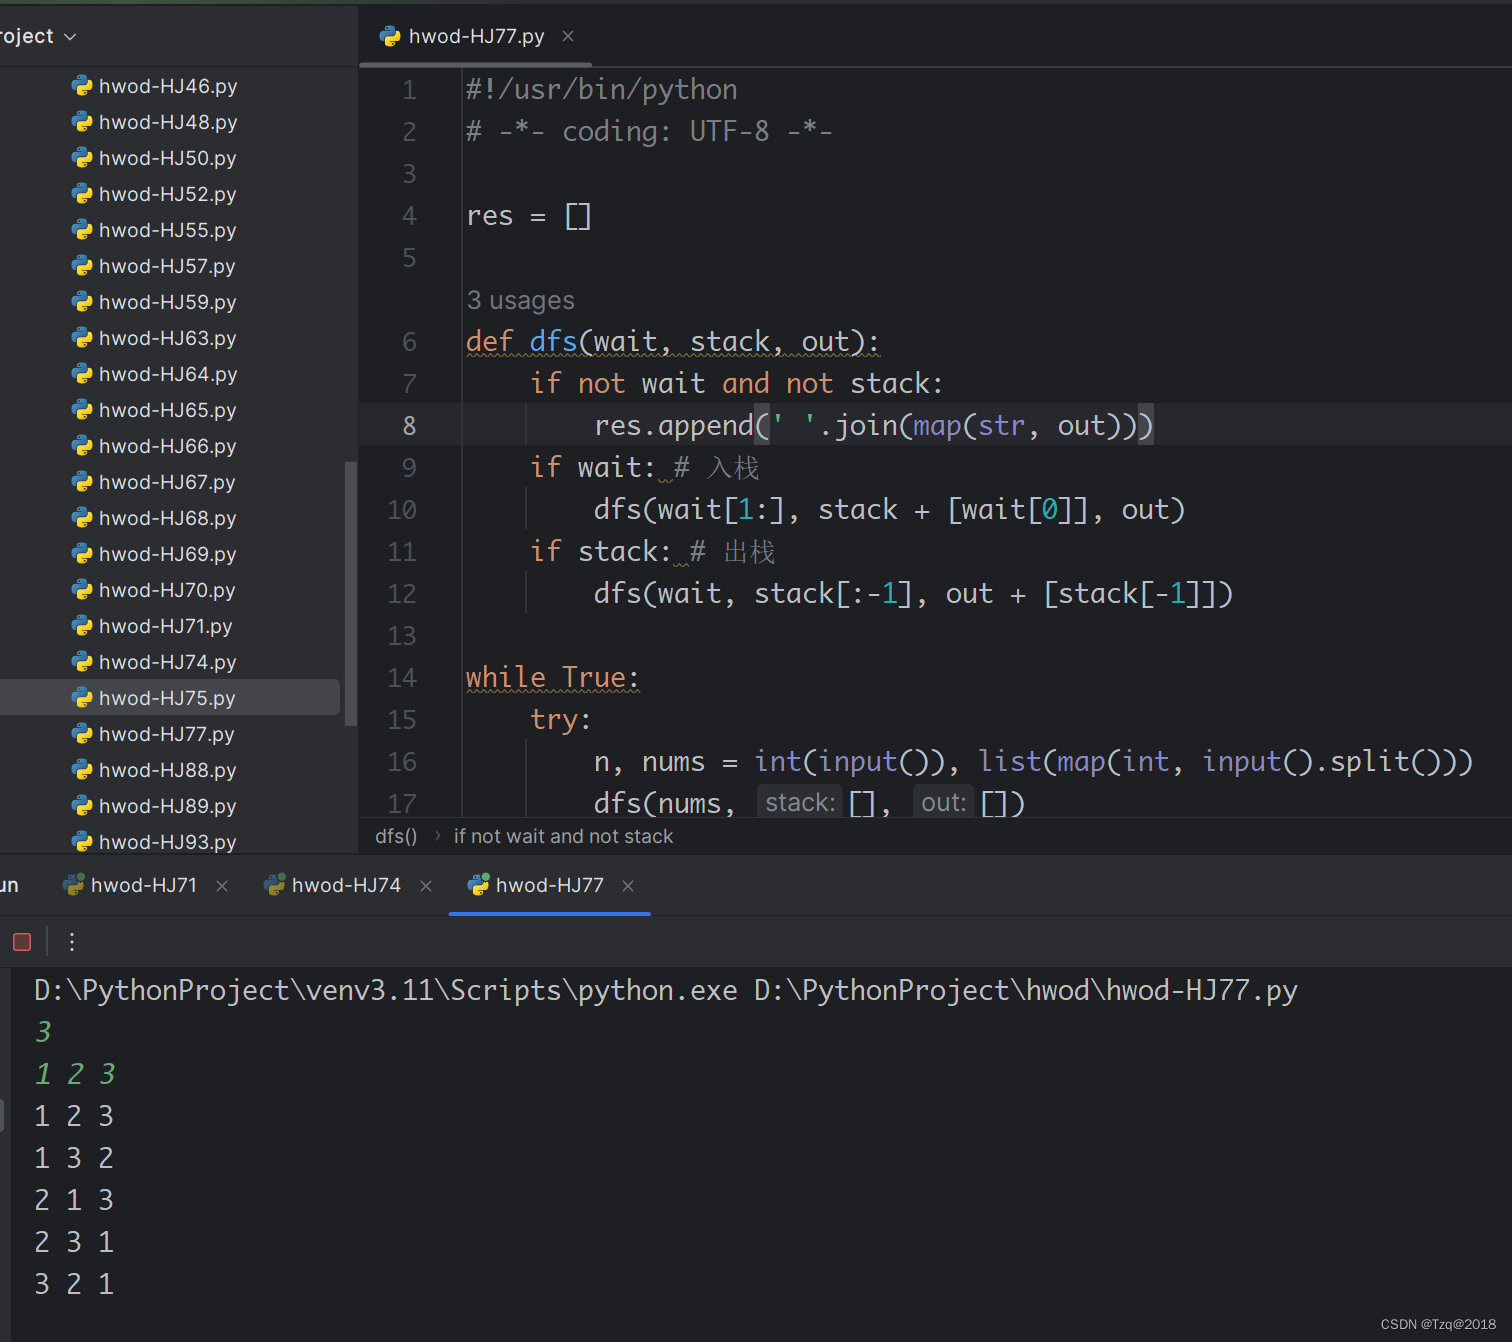Select hwod-HJ59.py file
Image resolution: width=1512 pixels, height=1342 pixels.
(x=168, y=302)
